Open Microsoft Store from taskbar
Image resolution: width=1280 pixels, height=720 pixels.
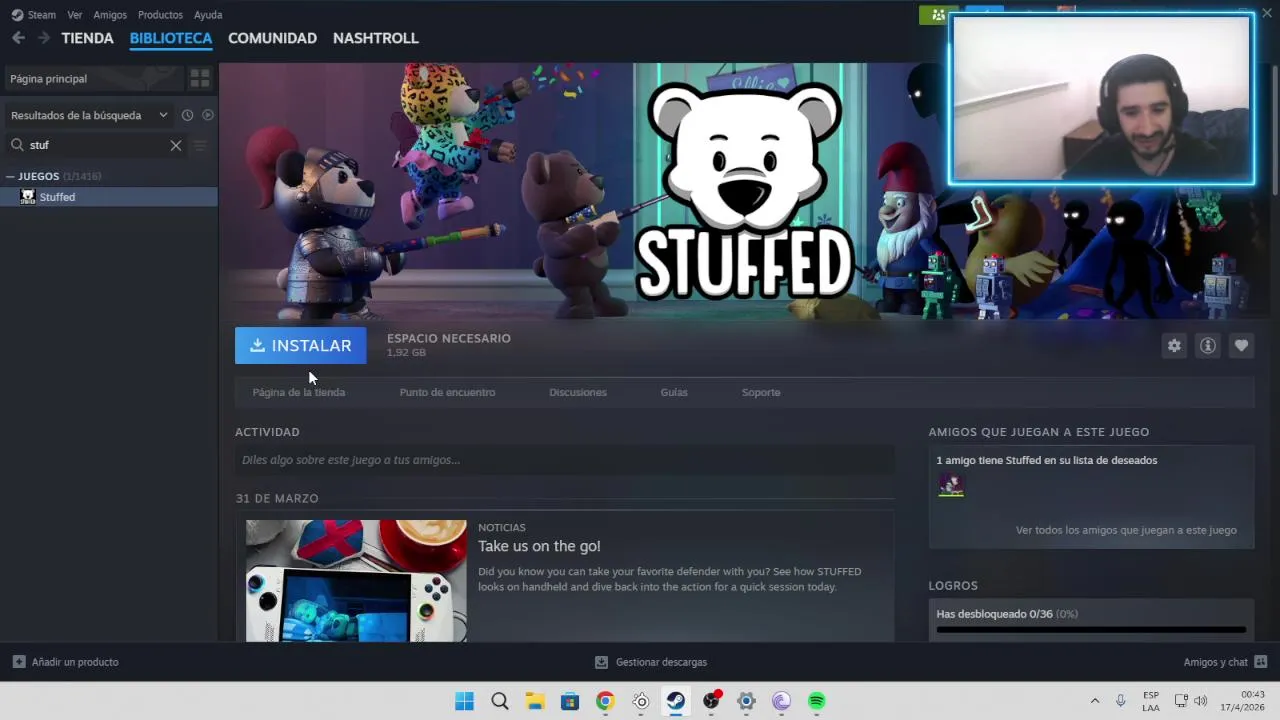(x=570, y=701)
